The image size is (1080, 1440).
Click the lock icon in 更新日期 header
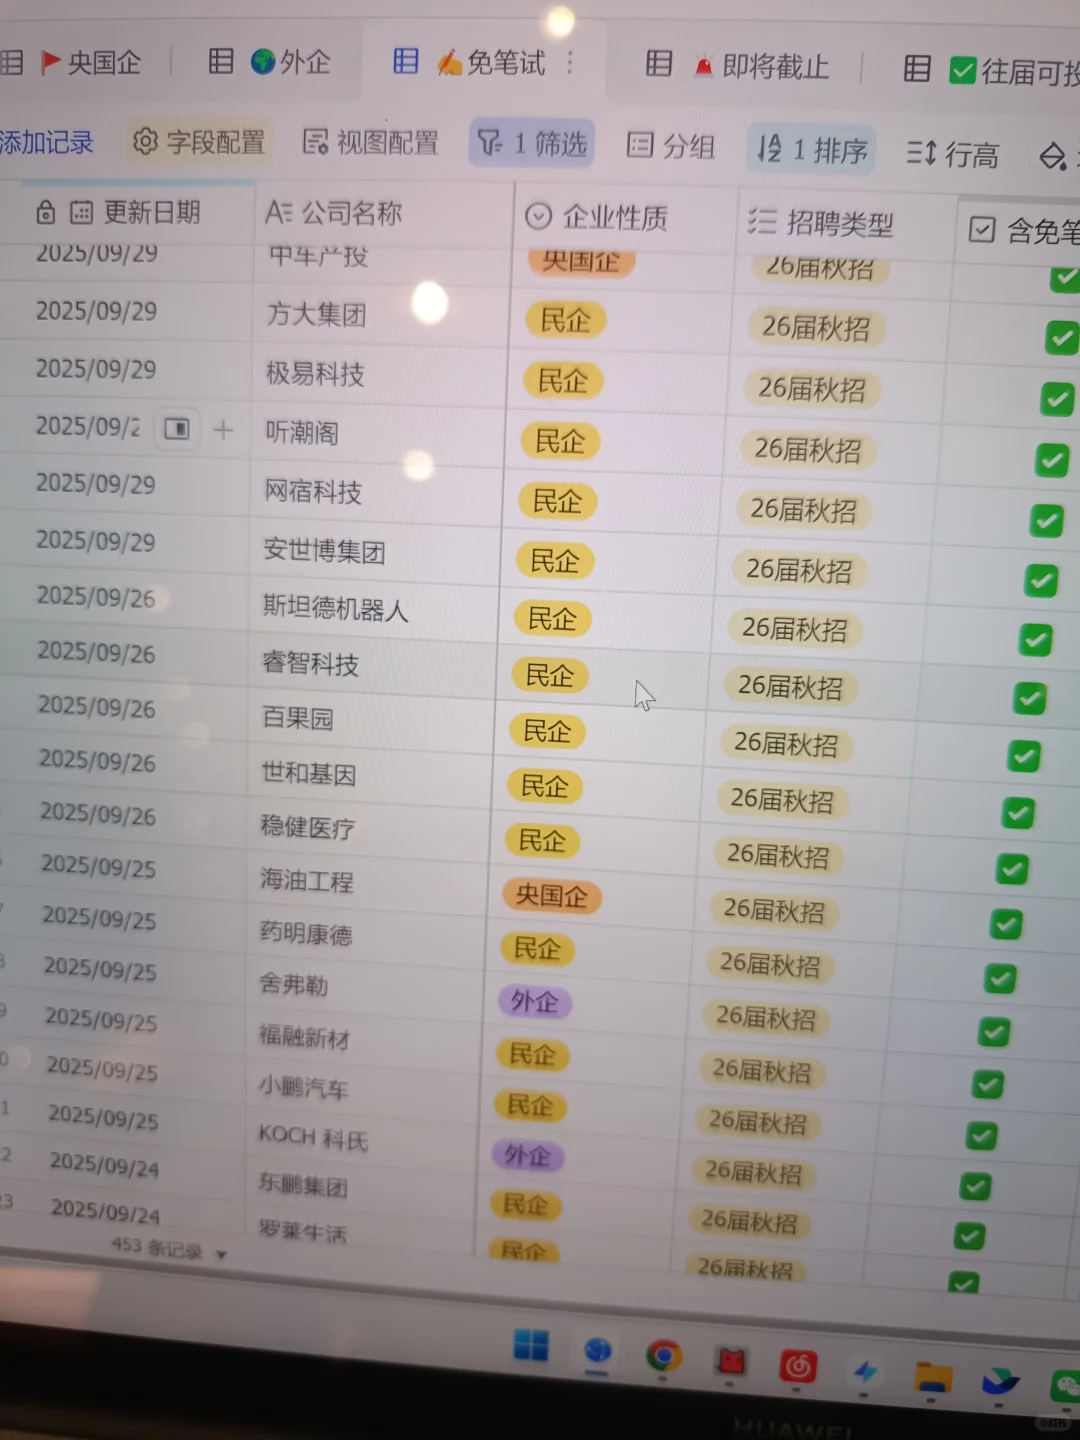(45, 212)
